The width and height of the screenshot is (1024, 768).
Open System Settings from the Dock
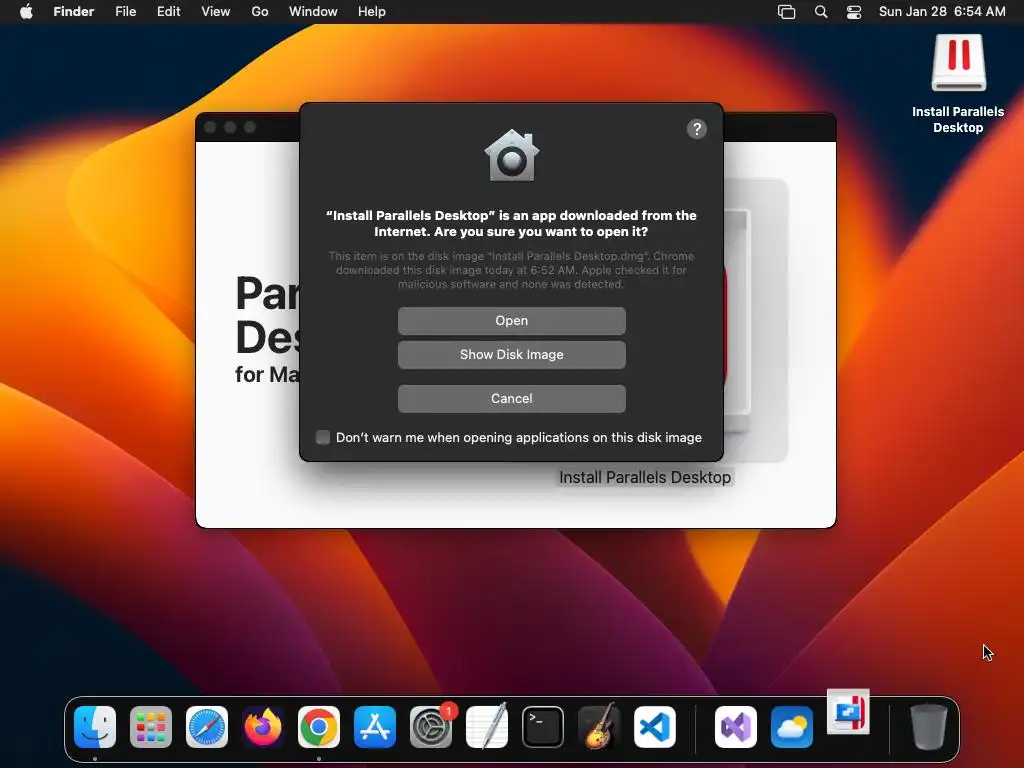(x=431, y=727)
